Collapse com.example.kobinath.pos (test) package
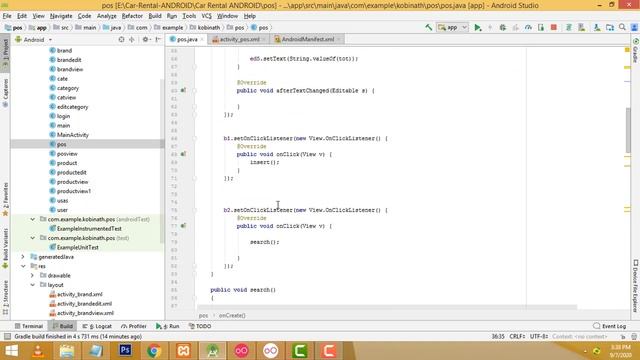This screenshot has height=360, width=640. [x=33, y=238]
